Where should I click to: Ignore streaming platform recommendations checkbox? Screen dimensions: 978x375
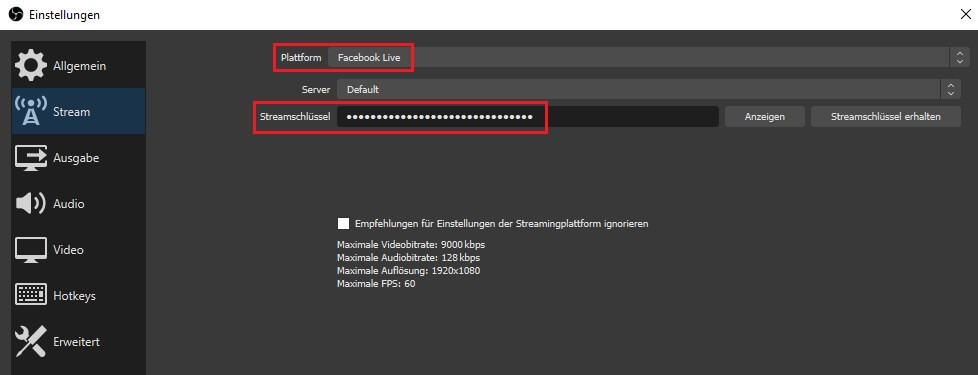click(343, 223)
